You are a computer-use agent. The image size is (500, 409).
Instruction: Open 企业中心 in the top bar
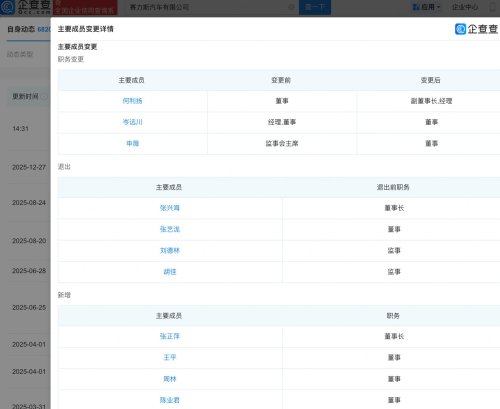pyautogui.click(x=465, y=7)
